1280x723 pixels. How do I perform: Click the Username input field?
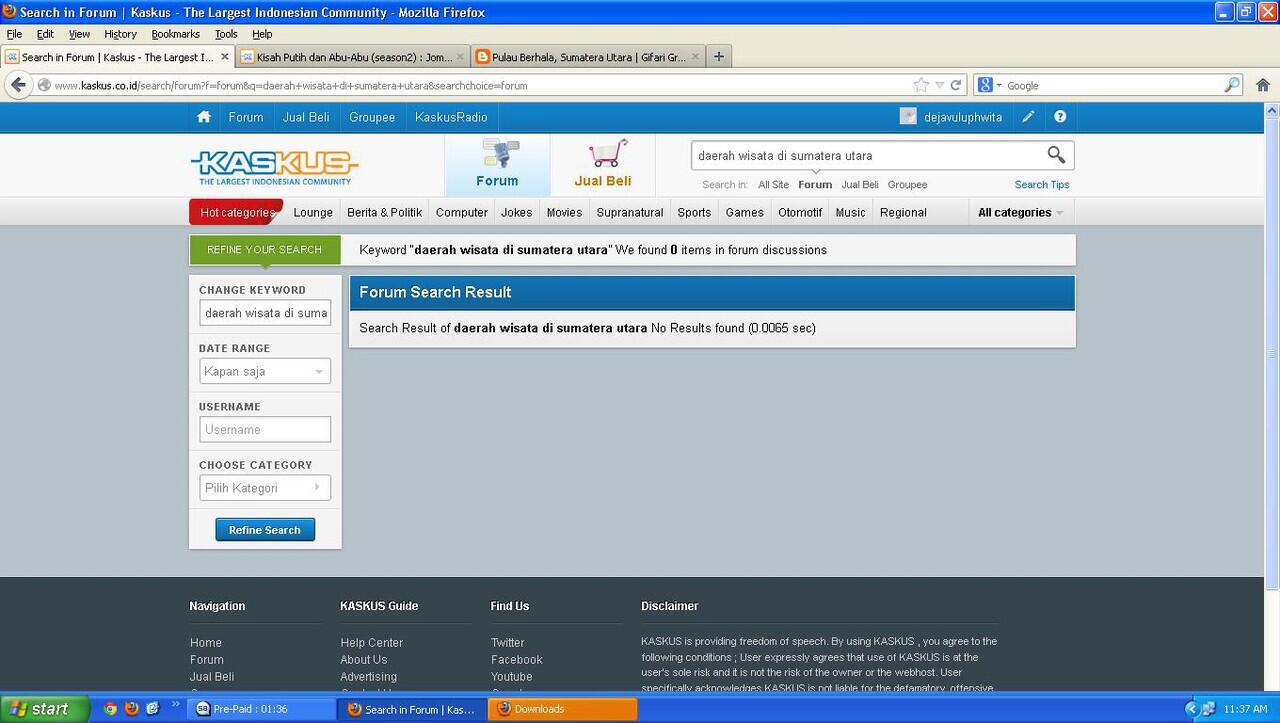[x=265, y=429]
